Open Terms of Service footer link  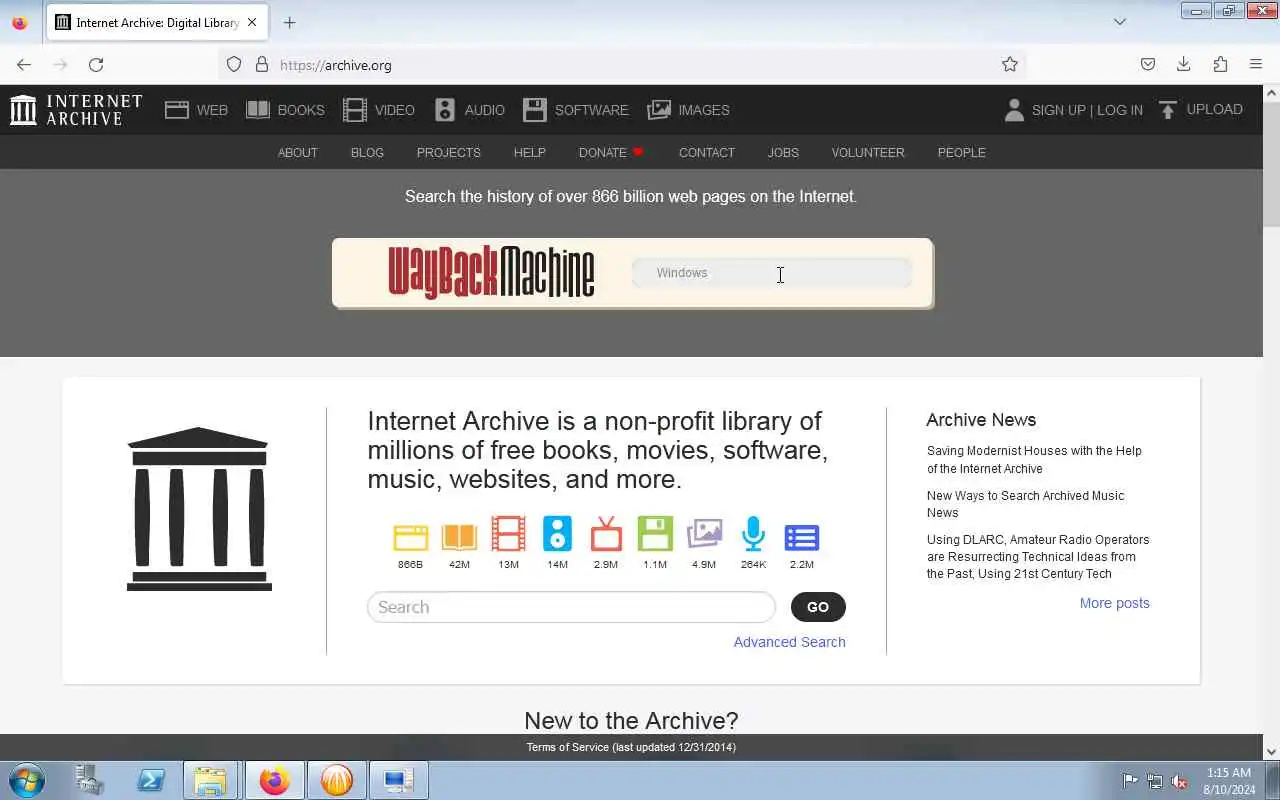(x=631, y=747)
